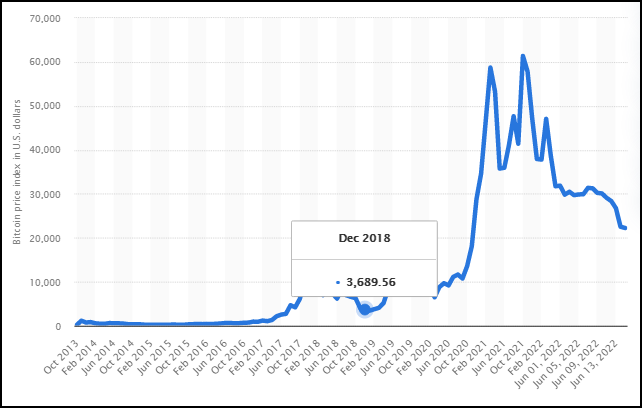The height and width of the screenshot is (408, 642).
Task: Click the 30,000 y-axis label
Action: click(x=45, y=194)
